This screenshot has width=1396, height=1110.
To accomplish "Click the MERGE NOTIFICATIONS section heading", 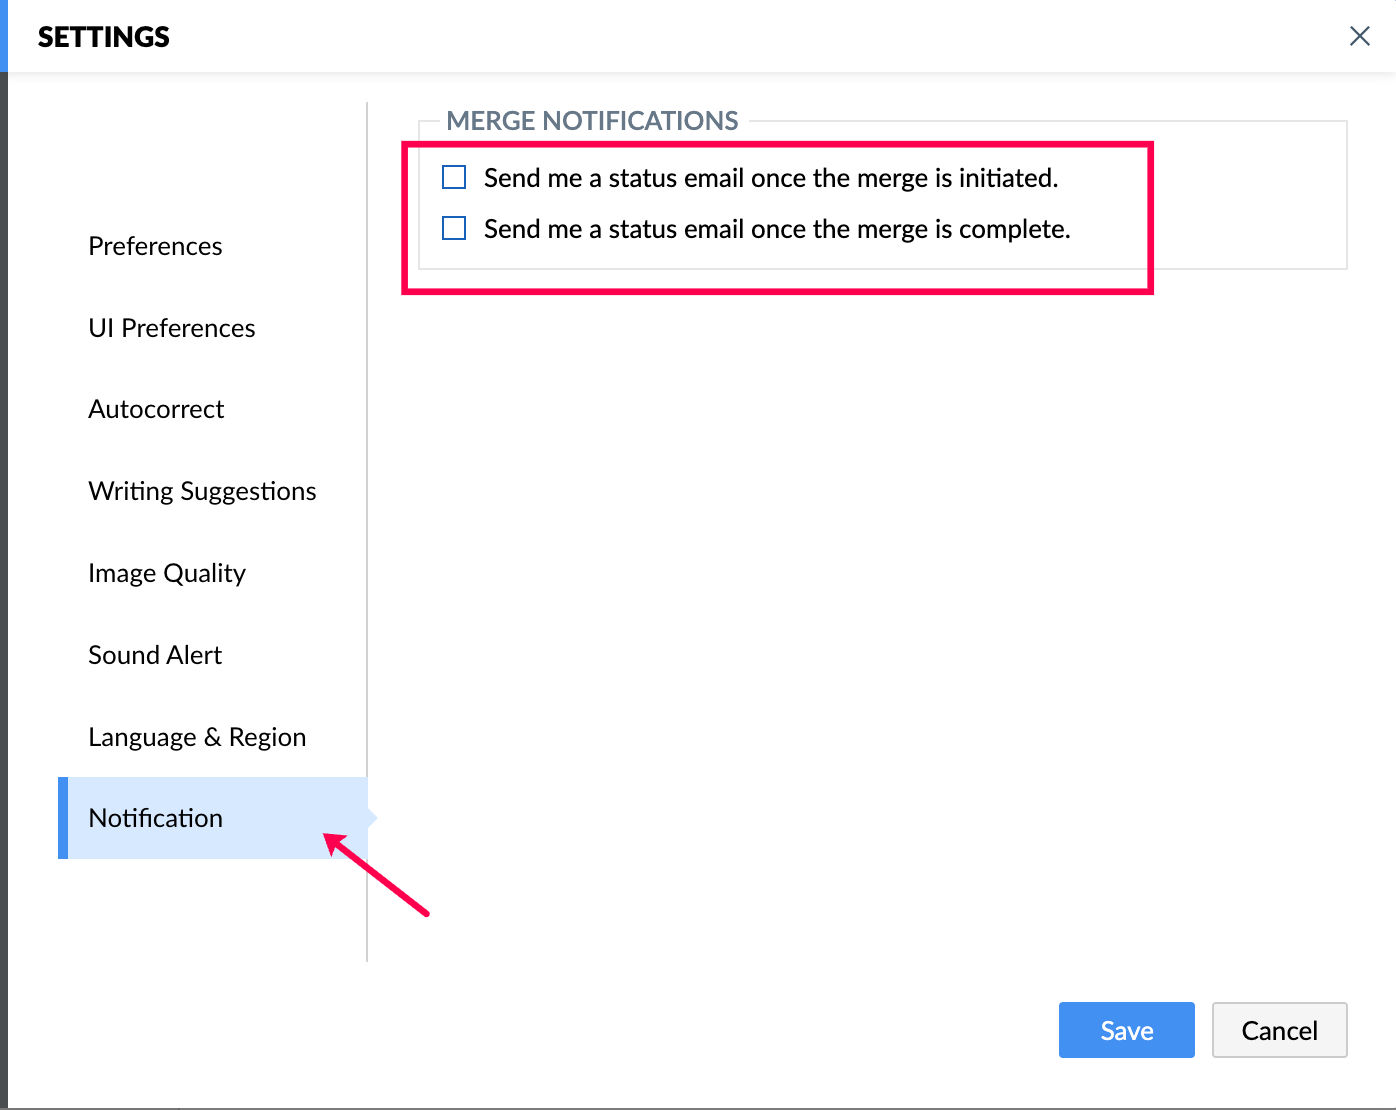I will 592,121.
